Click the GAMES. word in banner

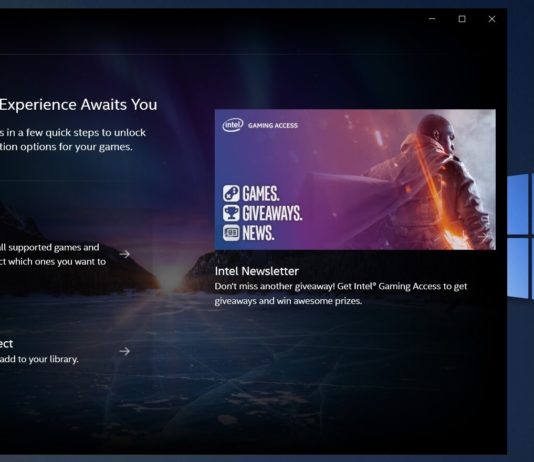coord(261,194)
